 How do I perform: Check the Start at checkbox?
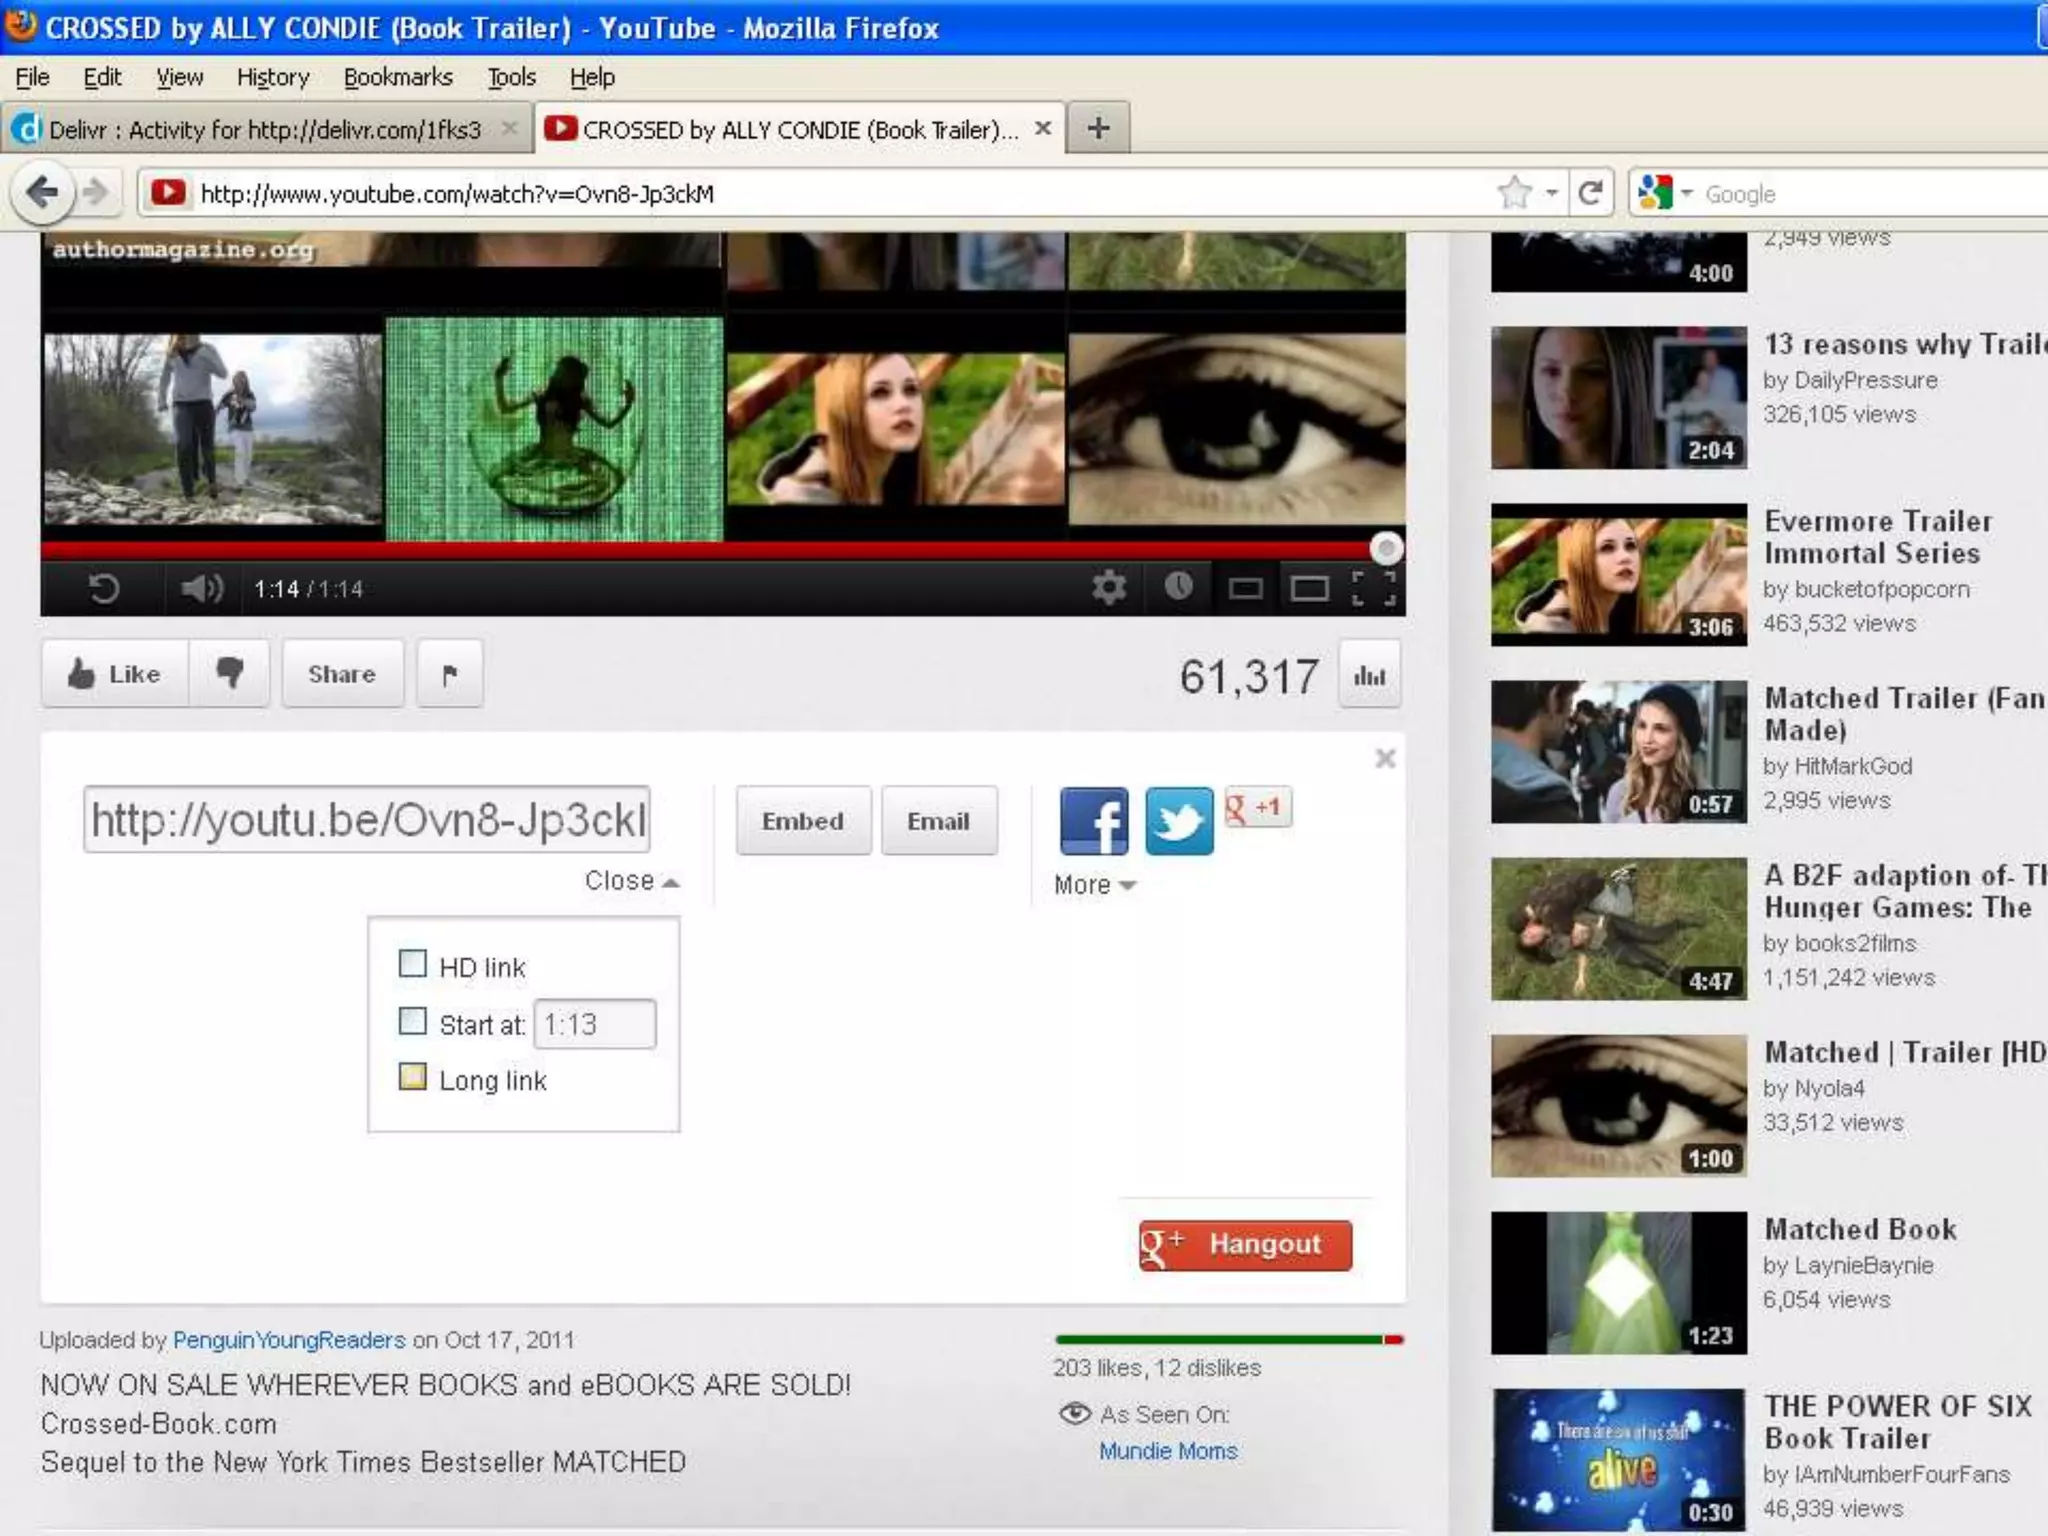click(x=412, y=1021)
